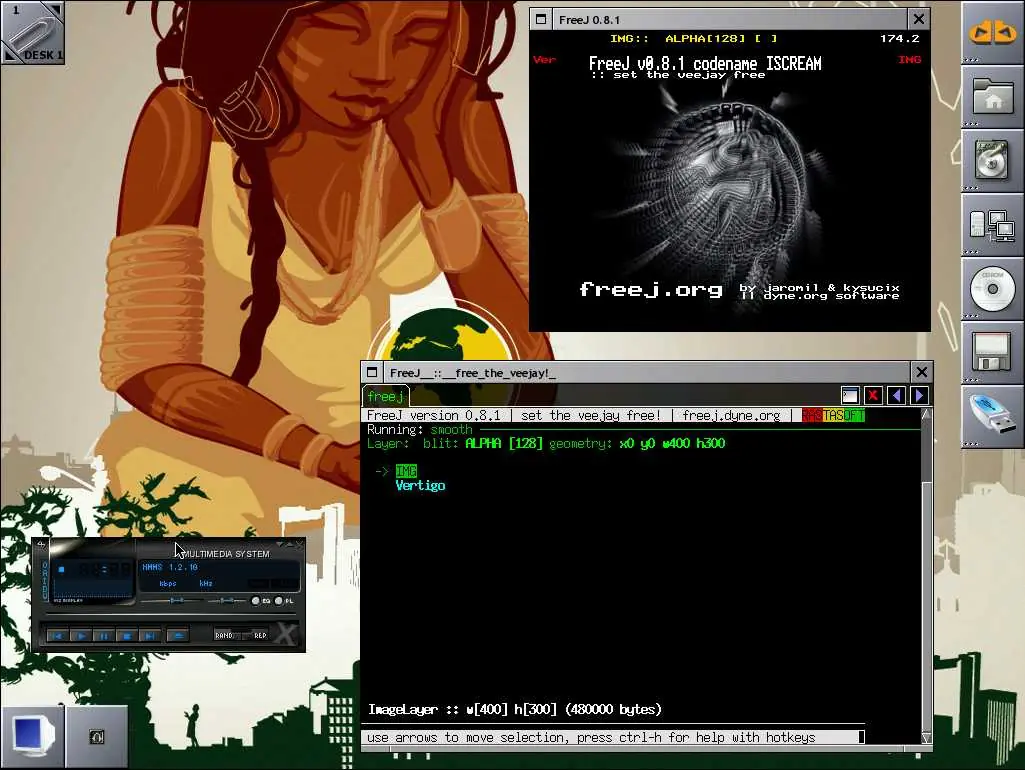
Task: Click the new terminal tab icon
Action: (x=850, y=395)
